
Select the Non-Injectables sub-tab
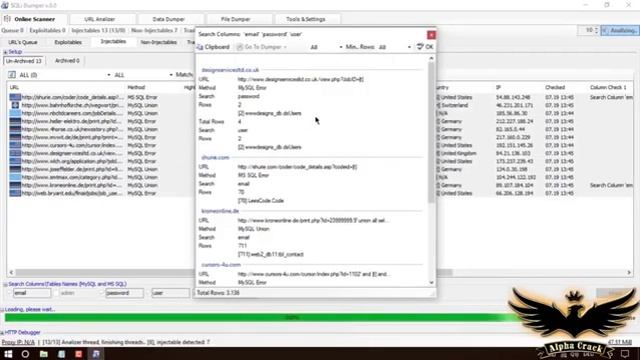tap(158, 42)
